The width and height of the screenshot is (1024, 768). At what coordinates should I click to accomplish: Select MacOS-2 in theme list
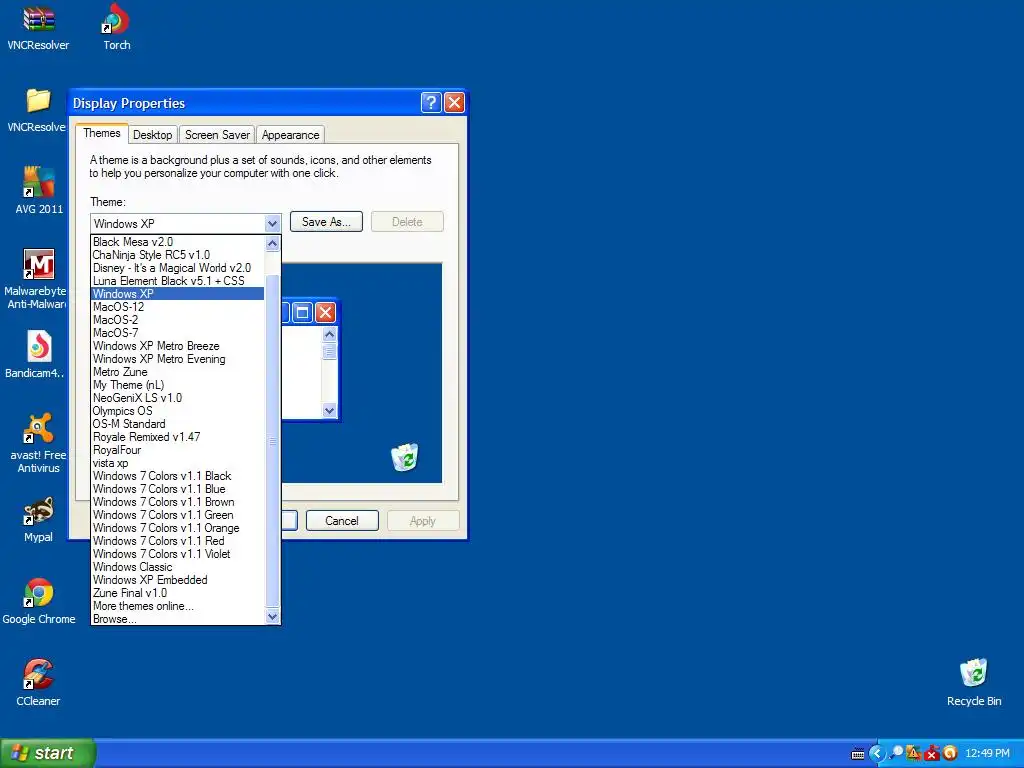pos(178,320)
